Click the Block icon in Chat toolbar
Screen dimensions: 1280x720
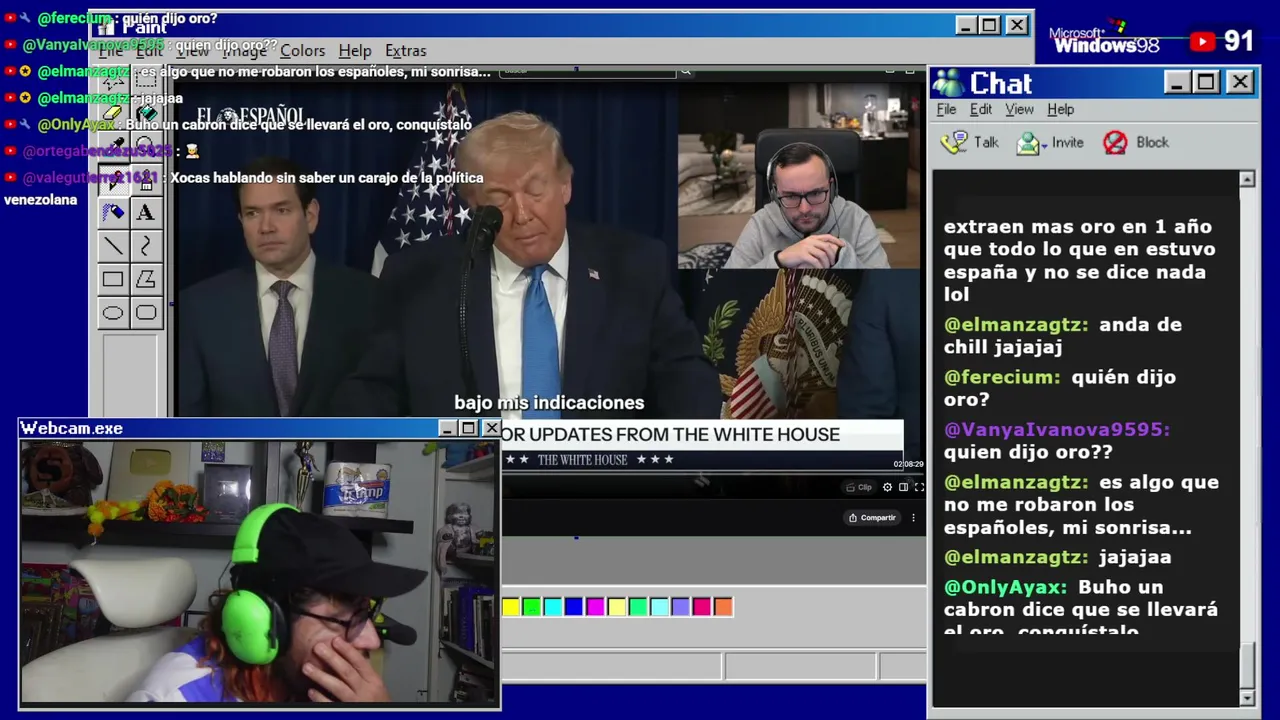[1115, 143]
